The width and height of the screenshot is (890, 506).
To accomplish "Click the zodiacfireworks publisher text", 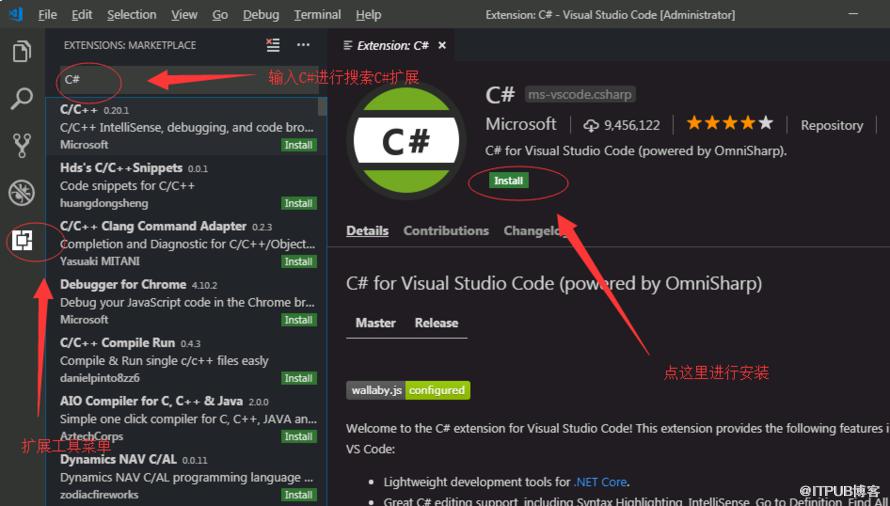I will tap(99, 495).
